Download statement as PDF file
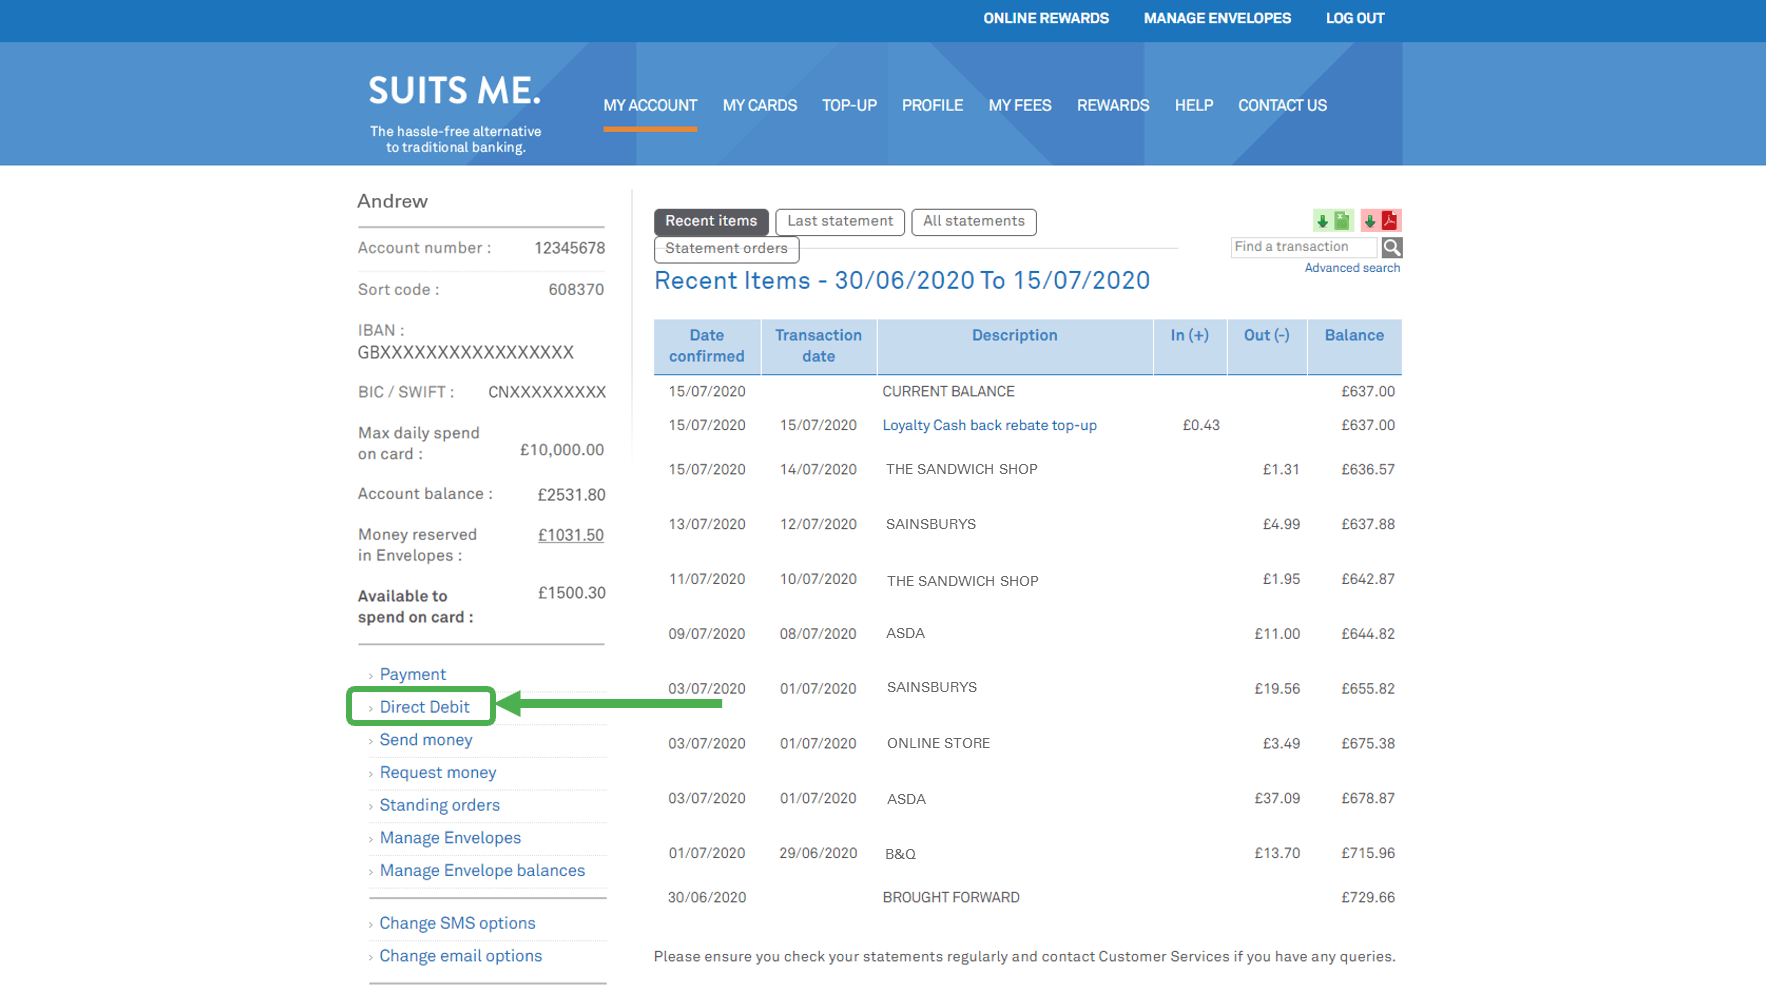The image size is (1766, 993). pyautogui.click(x=1381, y=221)
